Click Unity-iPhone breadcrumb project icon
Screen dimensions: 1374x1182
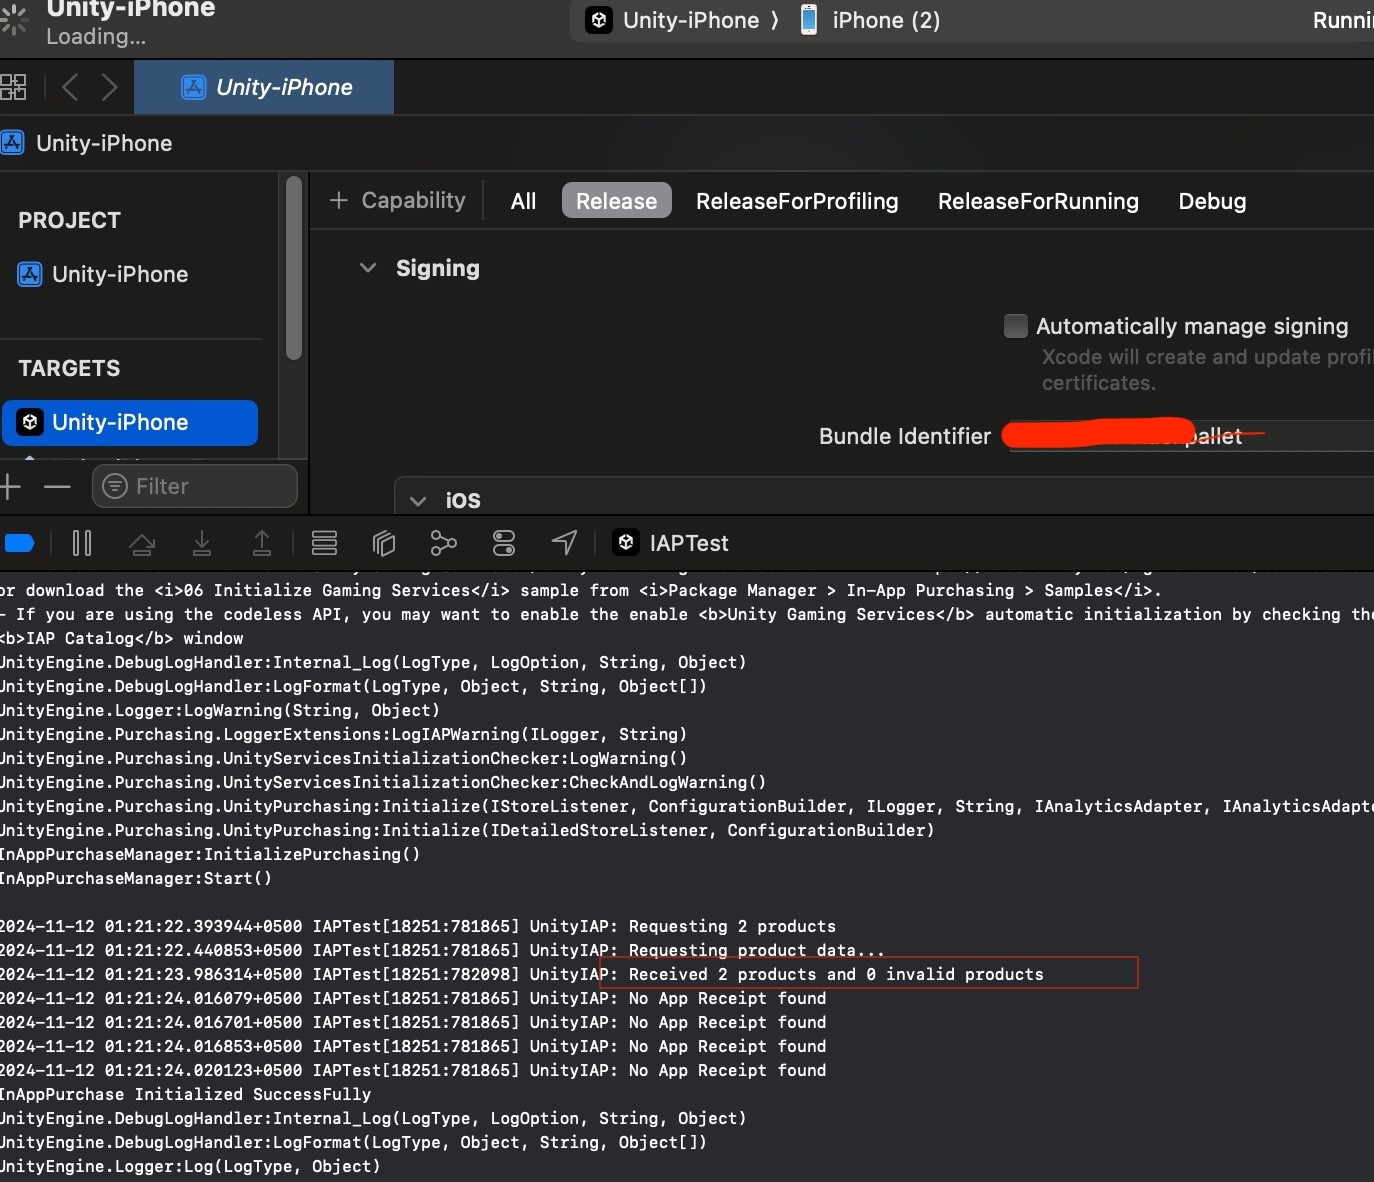[x=12, y=143]
